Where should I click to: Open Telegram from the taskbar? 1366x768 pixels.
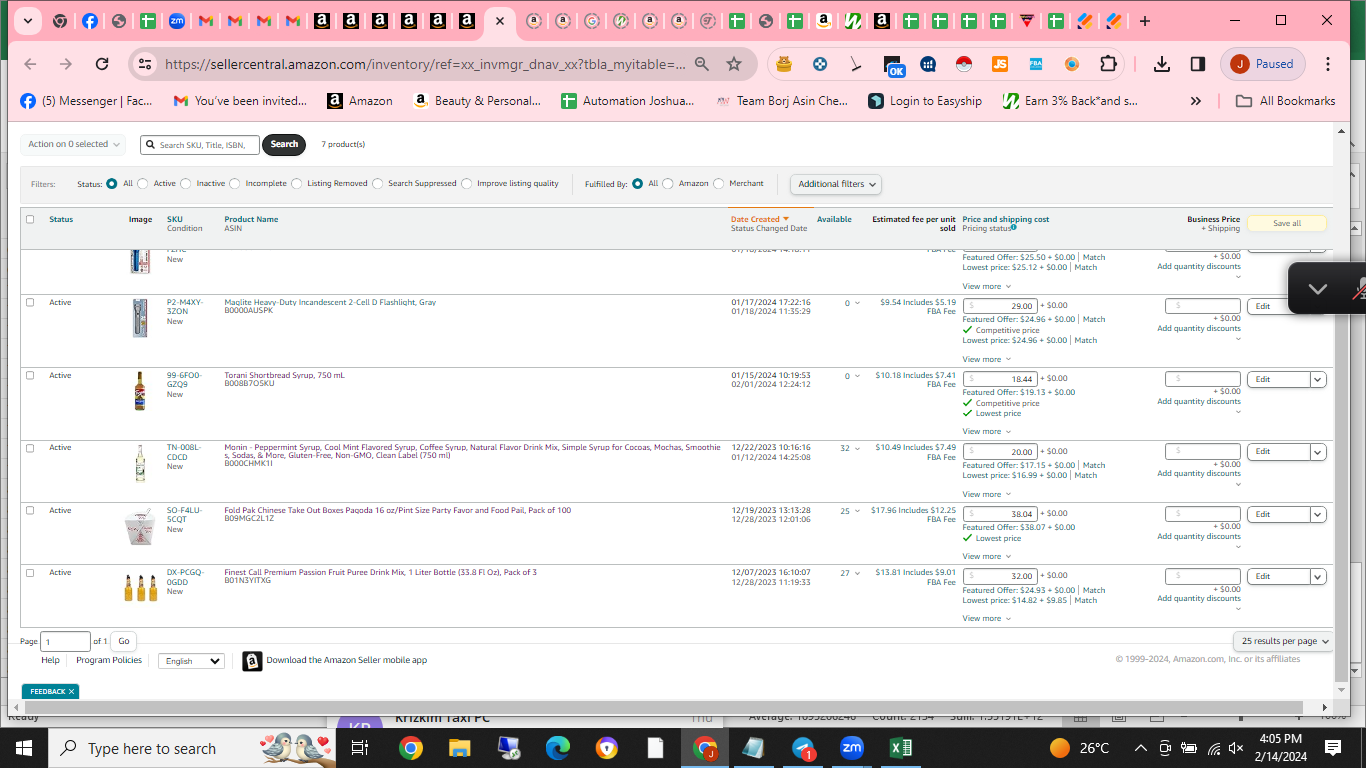coord(803,748)
